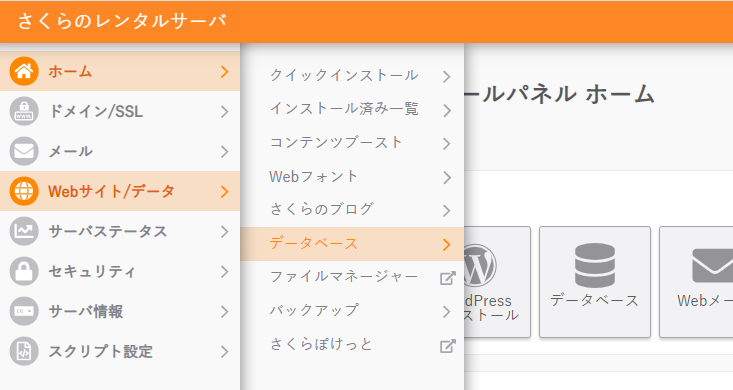Viewport: 733px width, 390px height.
Task: Open external link icon beside ファイルマネージャー
Action: click(x=447, y=278)
